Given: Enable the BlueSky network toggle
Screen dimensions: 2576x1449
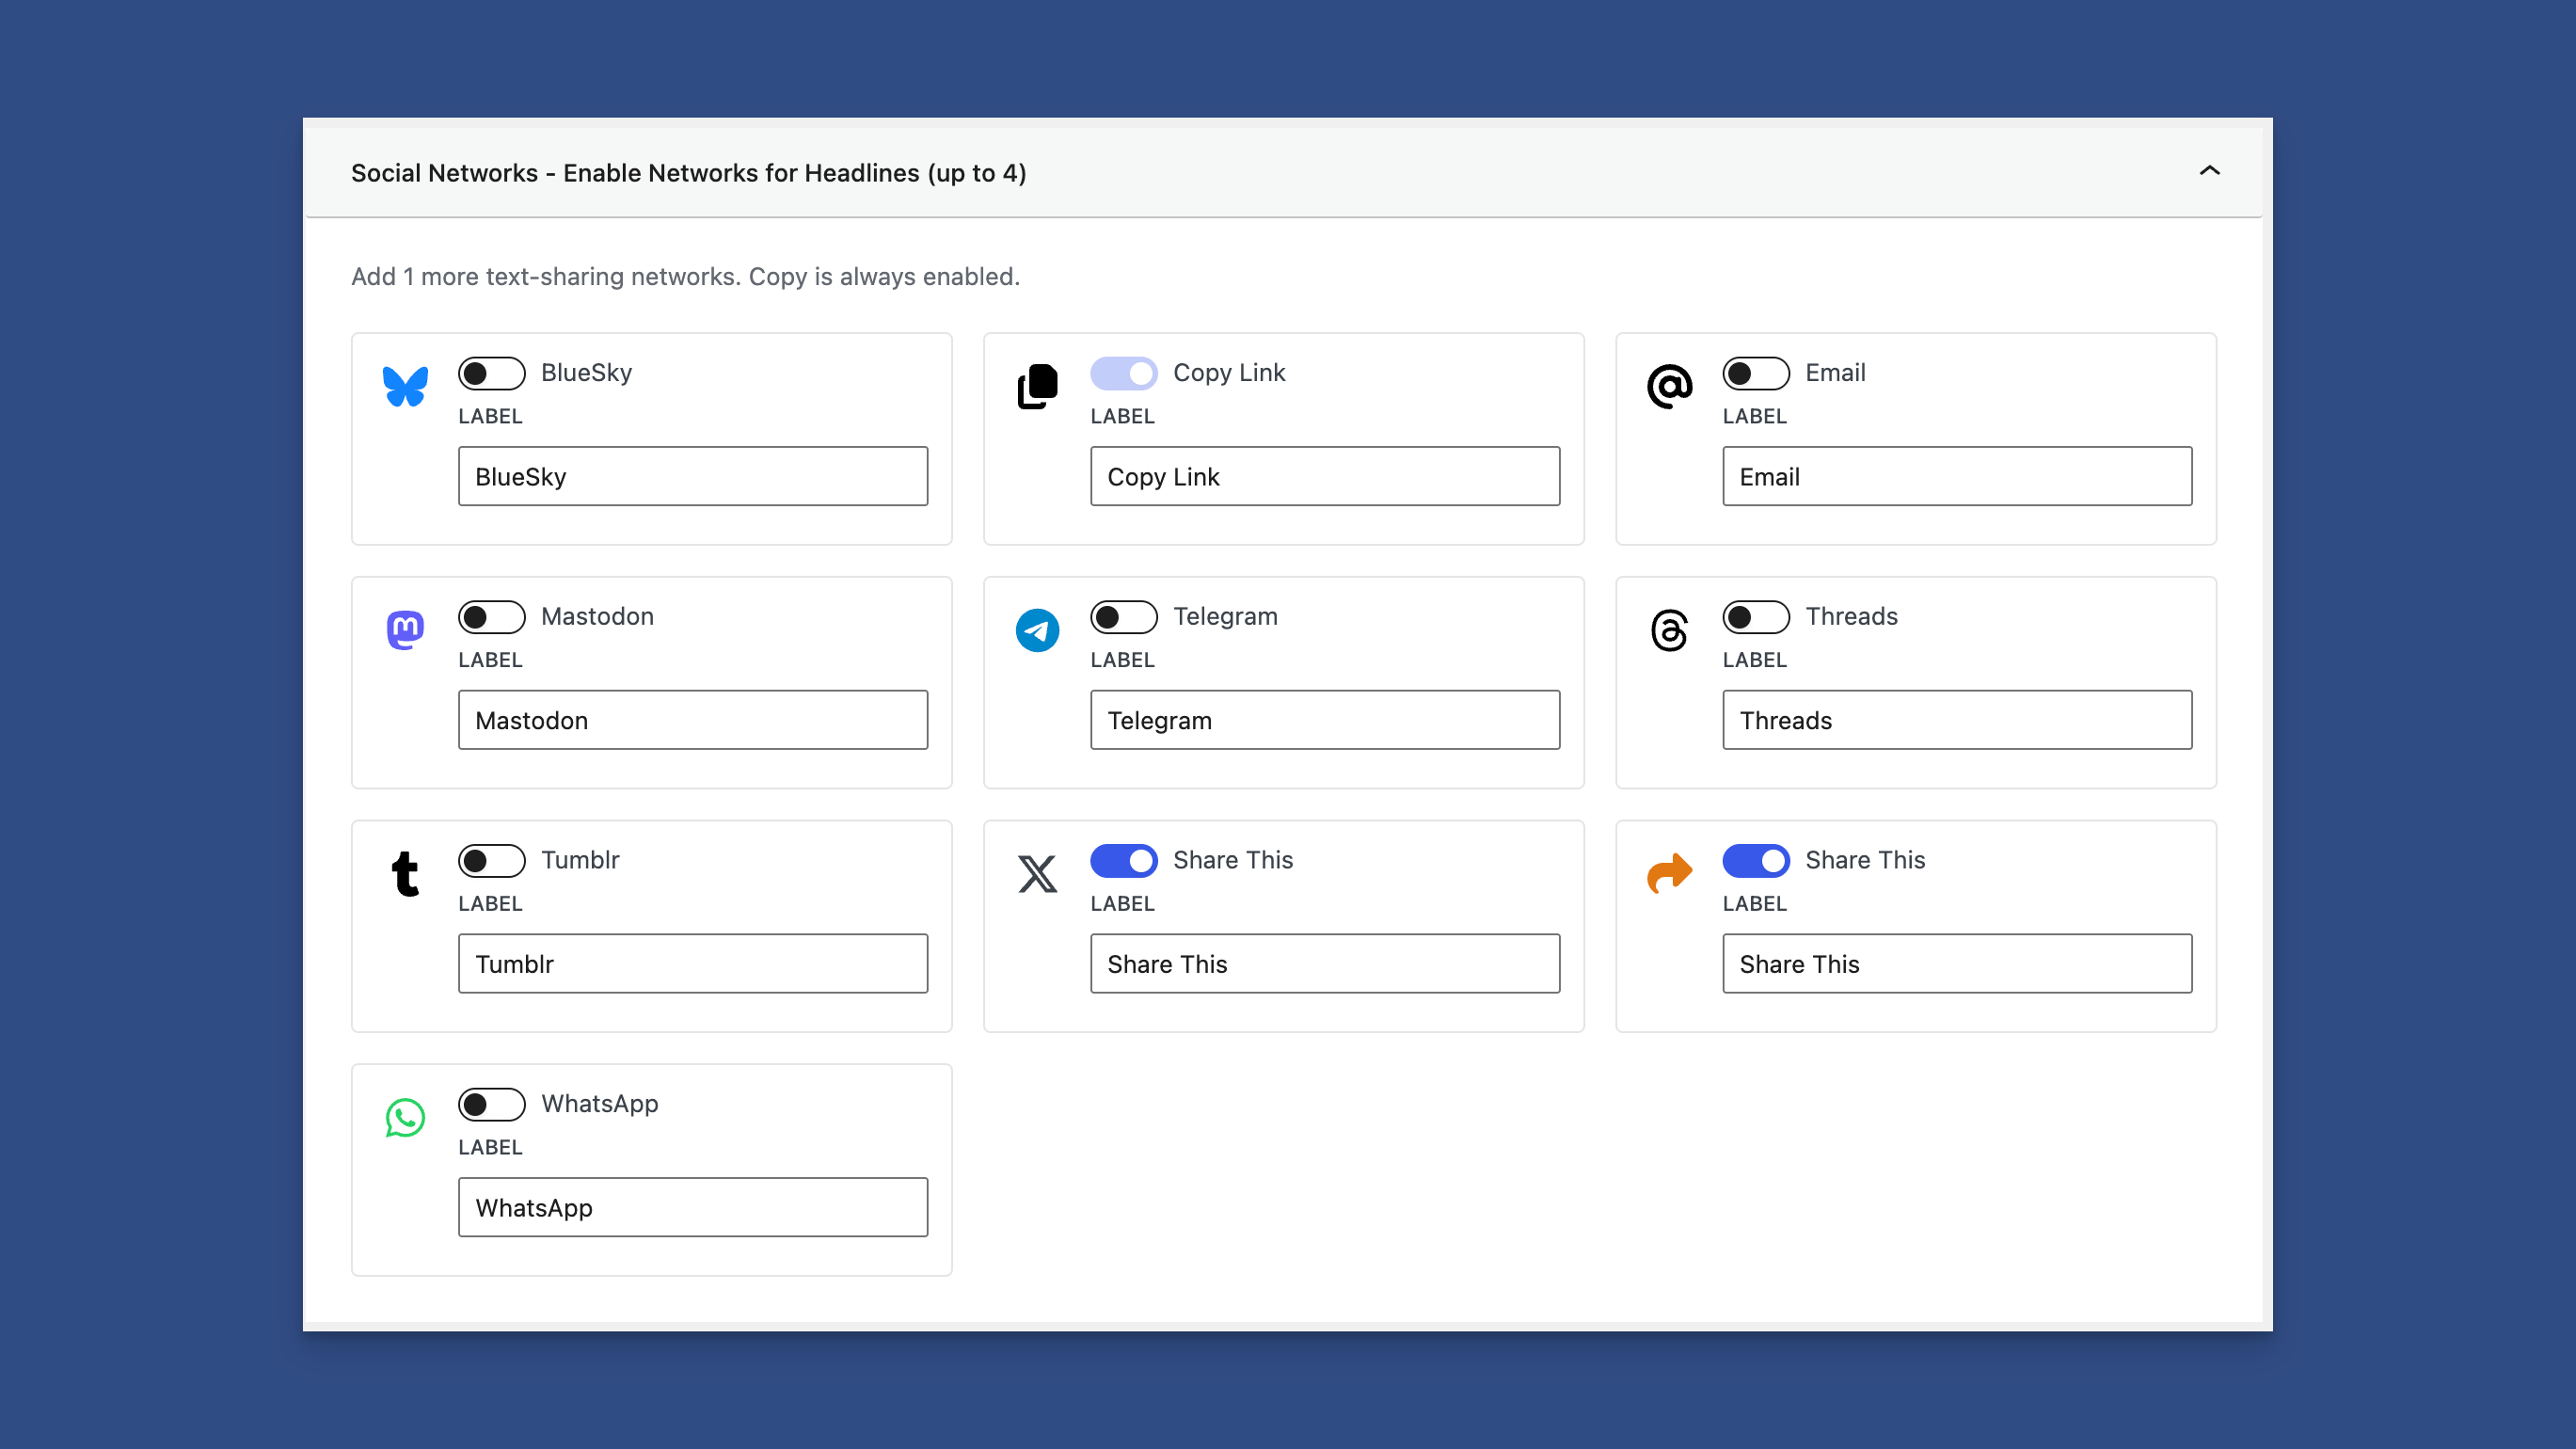Looking at the screenshot, I should (491, 373).
